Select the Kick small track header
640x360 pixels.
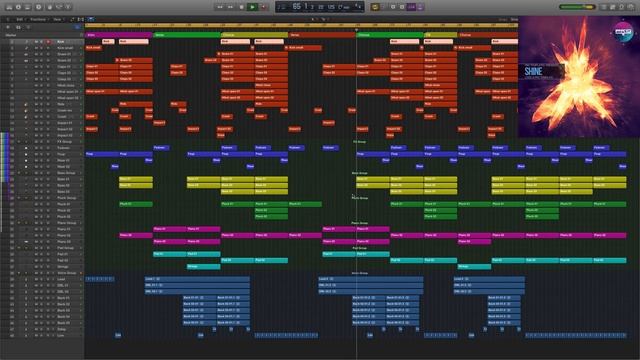(42, 48)
